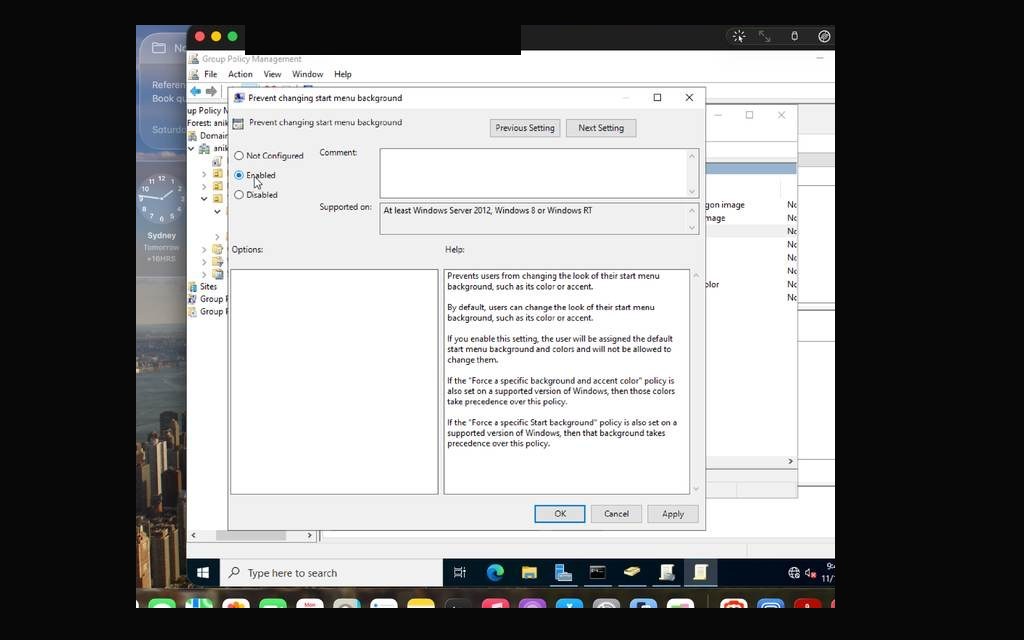The width and height of the screenshot is (1024, 640).
Task: Click the red macOS close button
Action: (x=200, y=37)
